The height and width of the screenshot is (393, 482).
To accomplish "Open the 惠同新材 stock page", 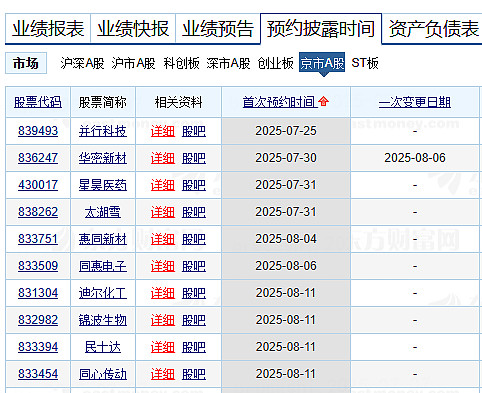I will coord(103,239).
